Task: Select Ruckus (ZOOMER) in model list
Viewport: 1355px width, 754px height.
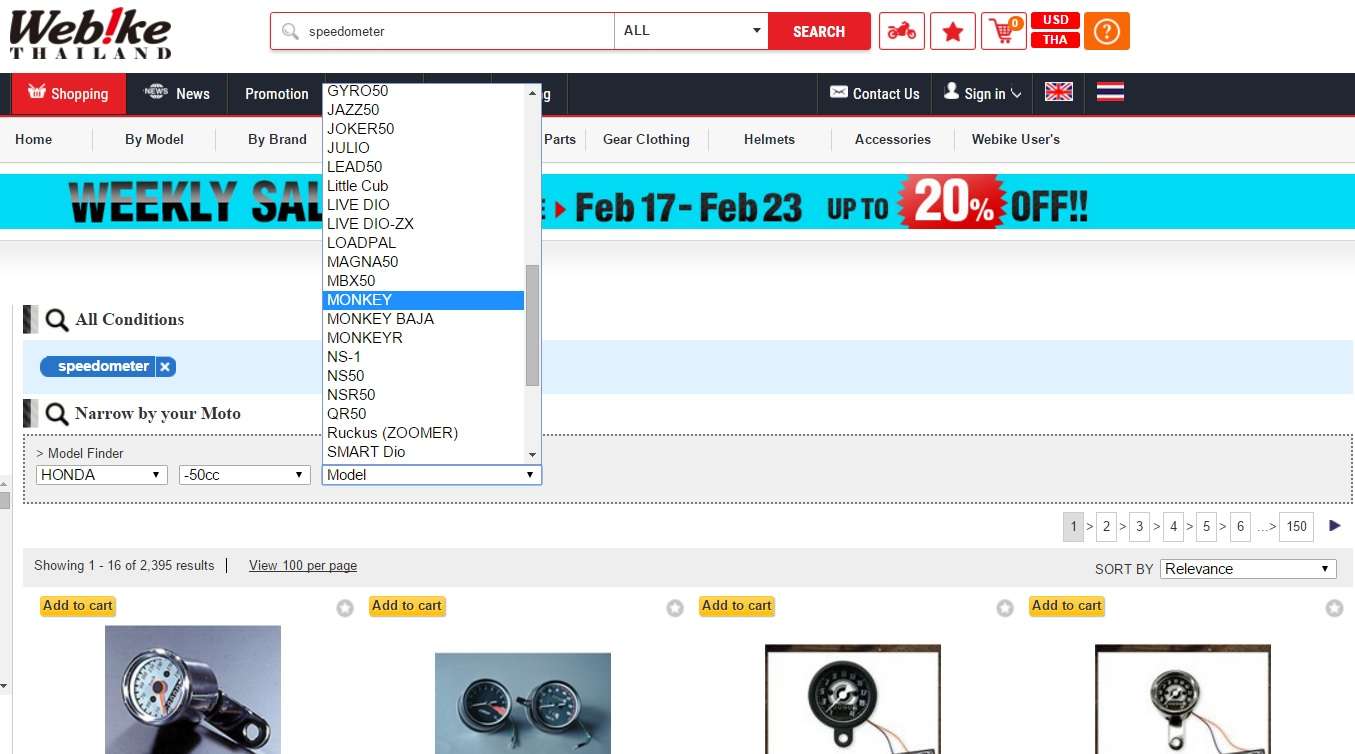Action: tap(424, 433)
